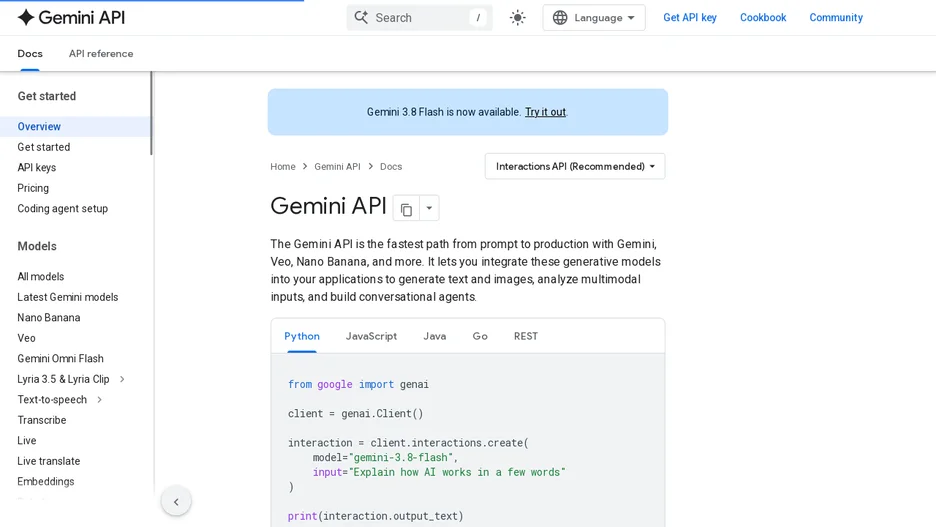Image resolution: width=936 pixels, height=527 pixels.
Task: Open the Cookbook link
Action: (763, 17)
